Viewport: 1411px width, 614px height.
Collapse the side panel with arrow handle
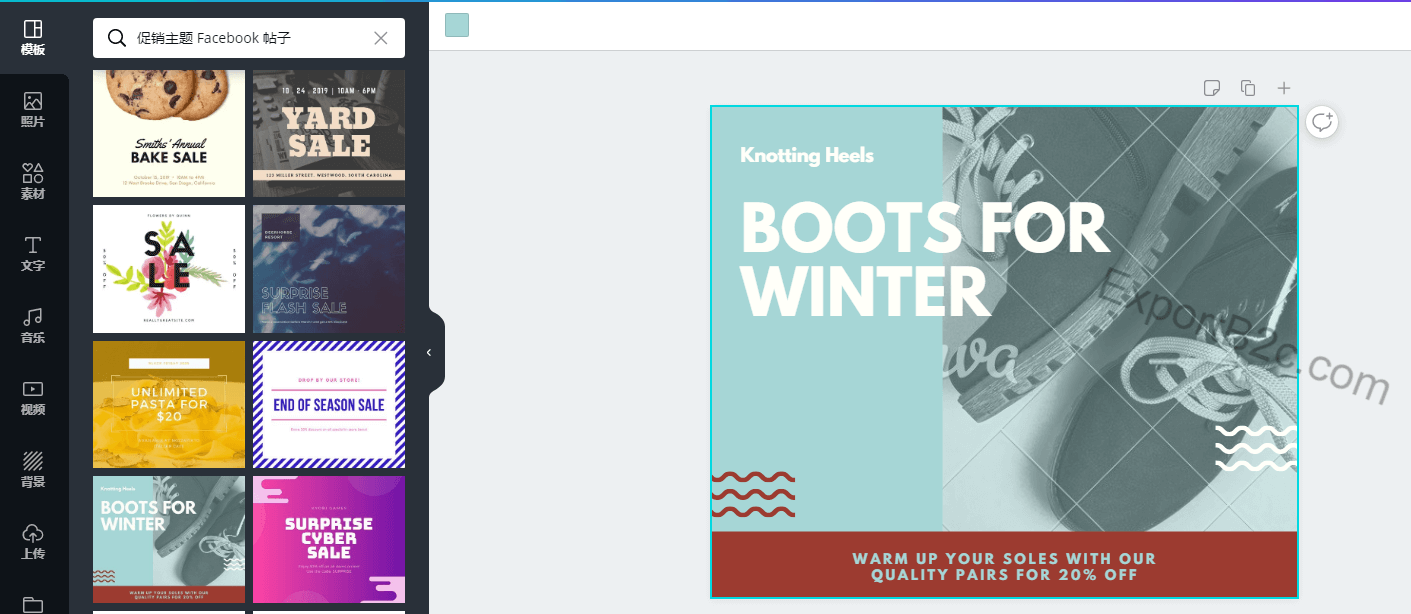[430, 352]
